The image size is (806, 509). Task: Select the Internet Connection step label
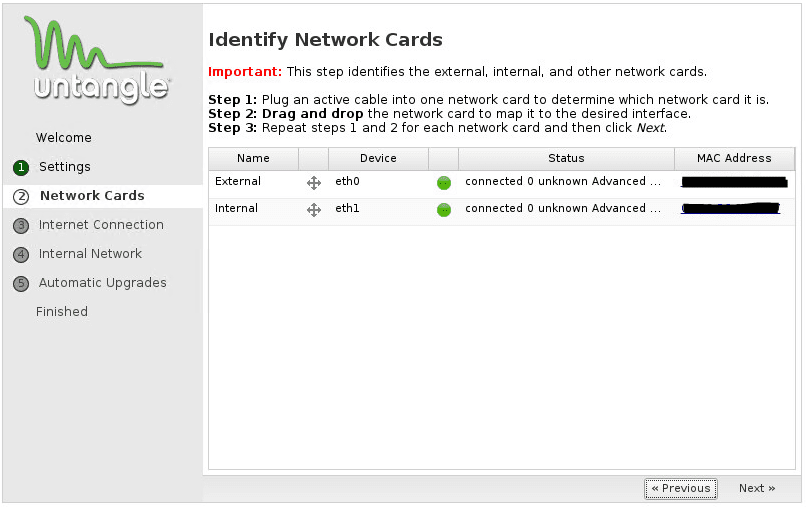click(101, 225)
